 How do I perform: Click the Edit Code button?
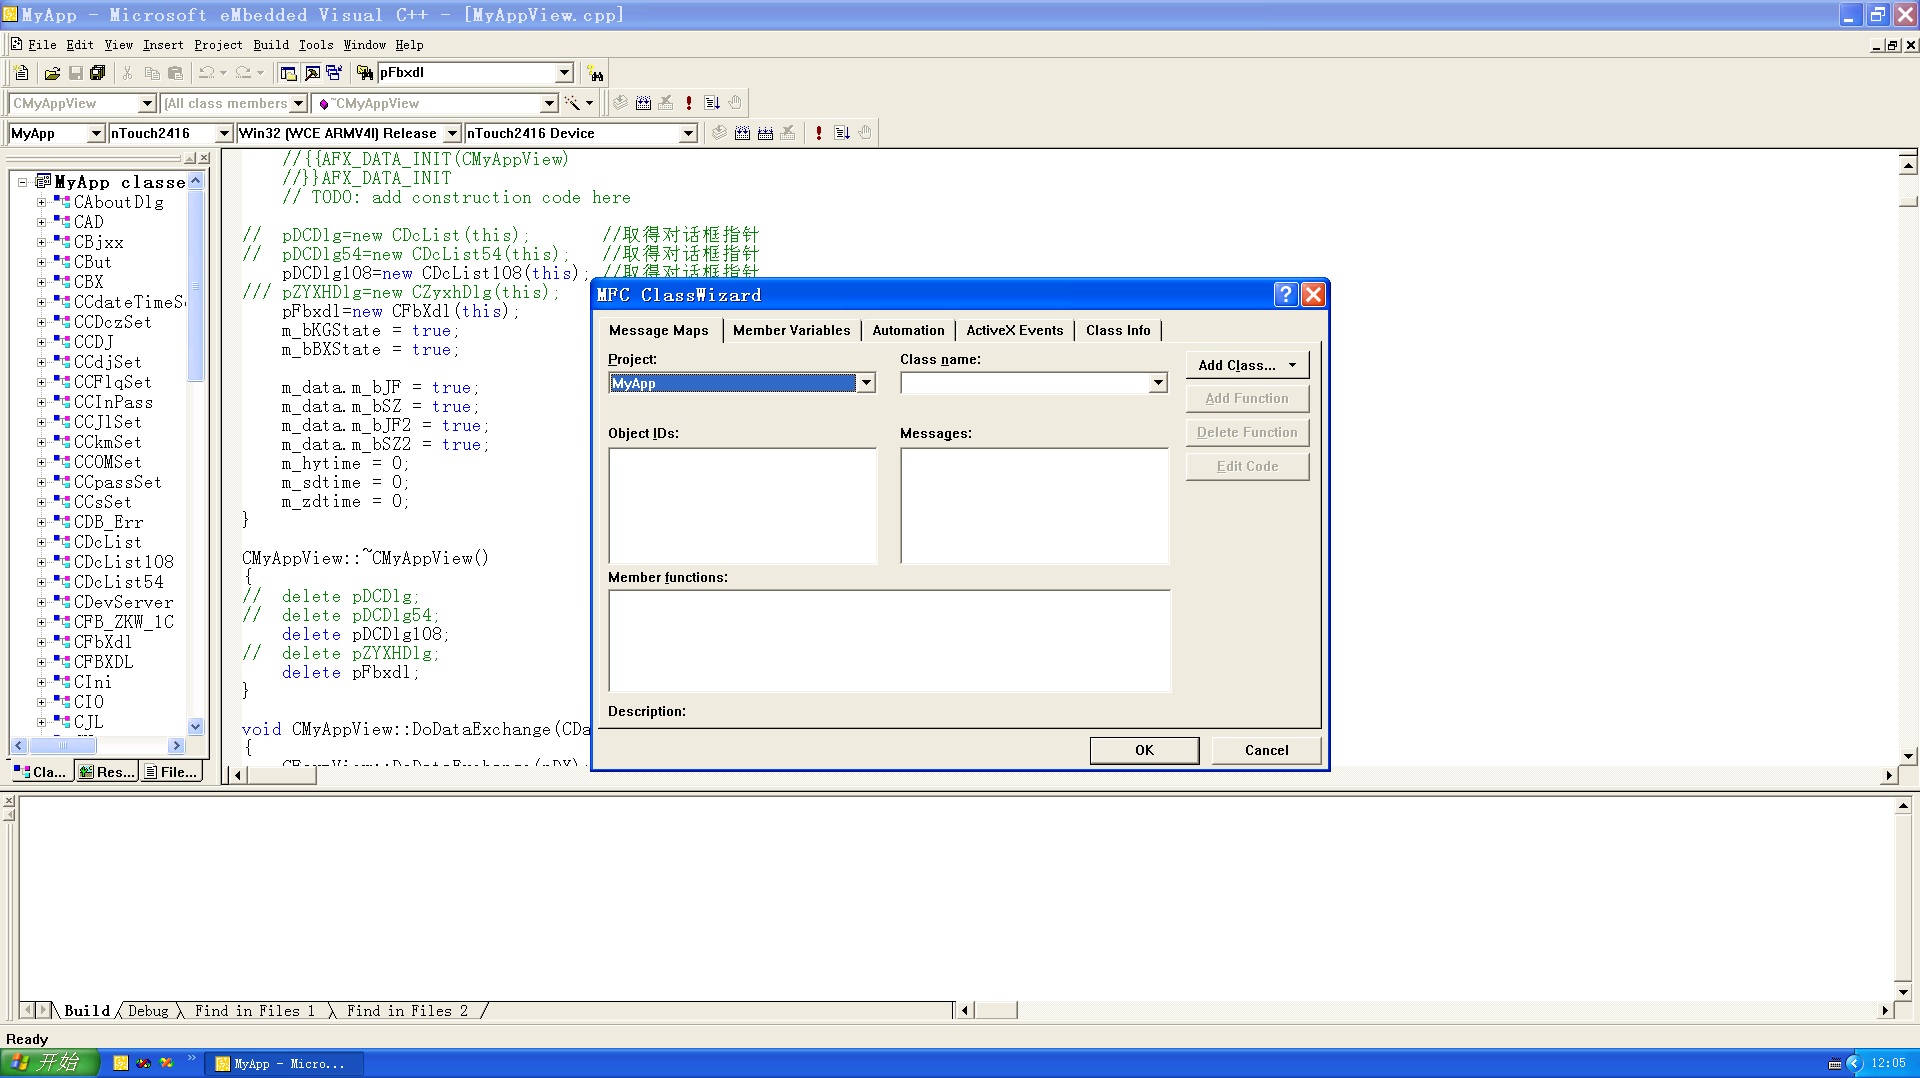coord(1247,466)
